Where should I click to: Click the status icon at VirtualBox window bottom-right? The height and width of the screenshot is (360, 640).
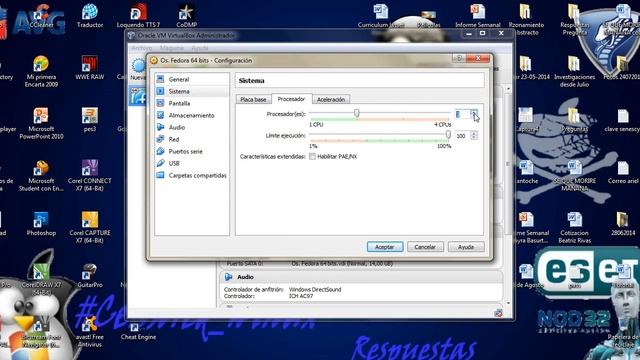498,313
